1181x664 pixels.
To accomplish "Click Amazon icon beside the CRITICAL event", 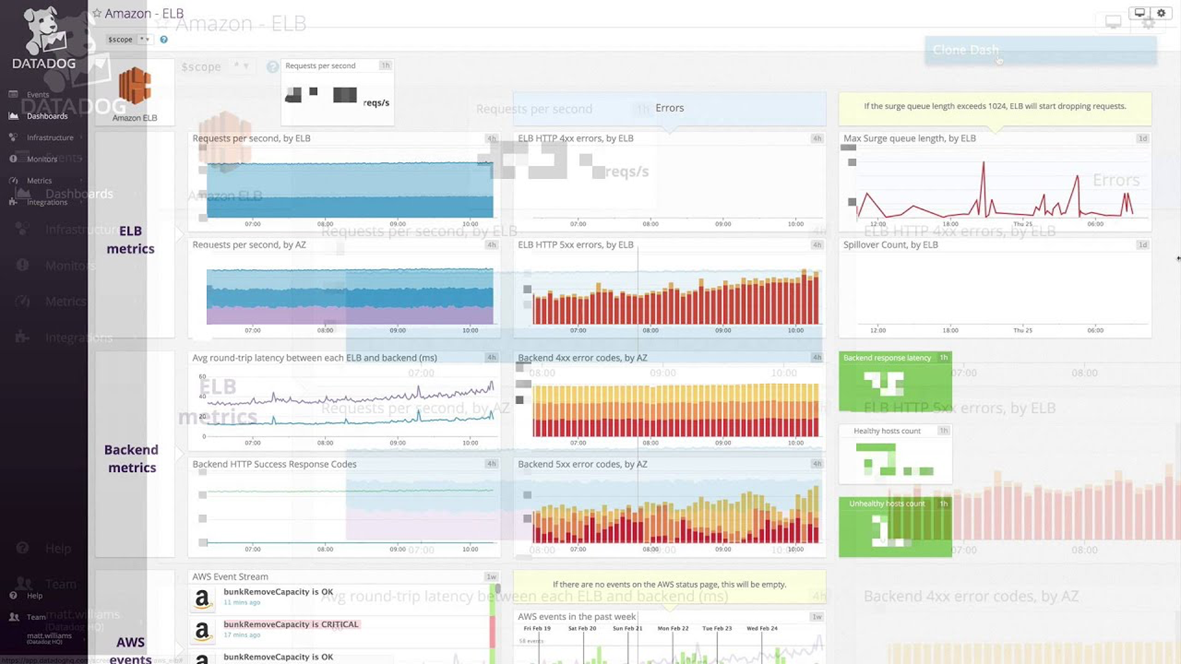I will pos(202,631).
